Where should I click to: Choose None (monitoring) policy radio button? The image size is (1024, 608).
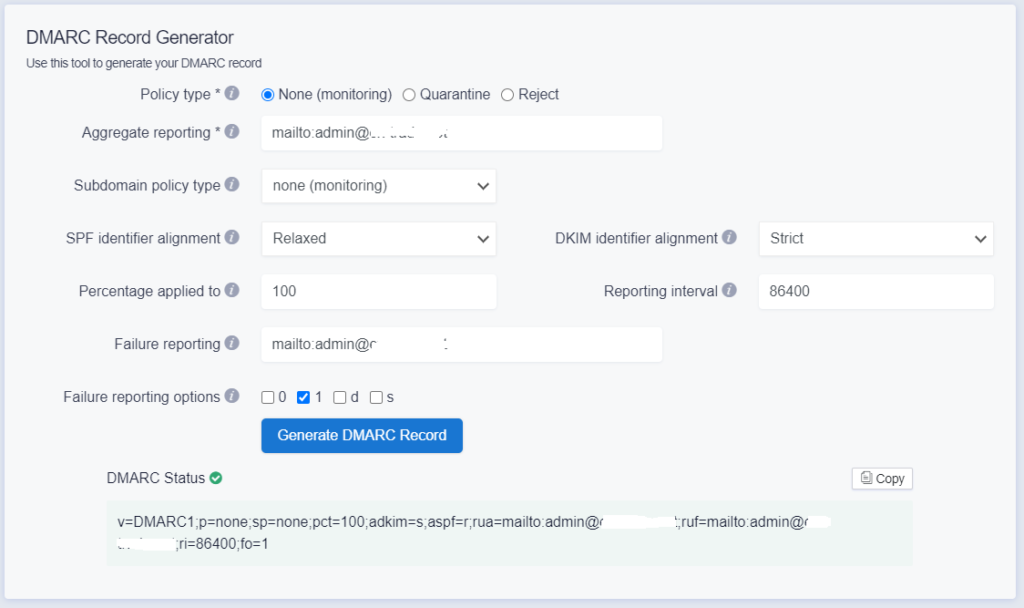268,95
